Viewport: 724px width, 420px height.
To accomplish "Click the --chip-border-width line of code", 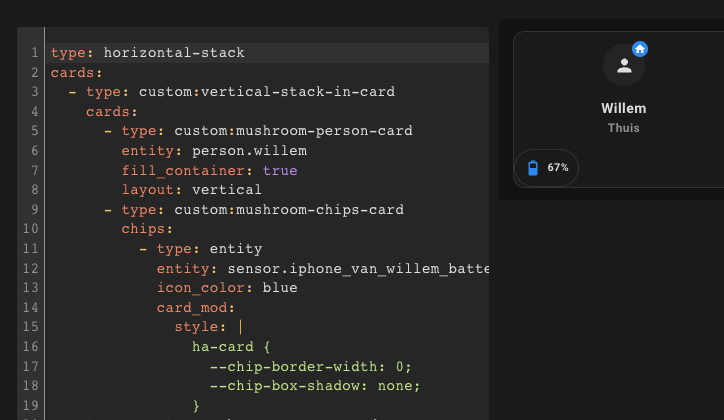I will 310,366.
